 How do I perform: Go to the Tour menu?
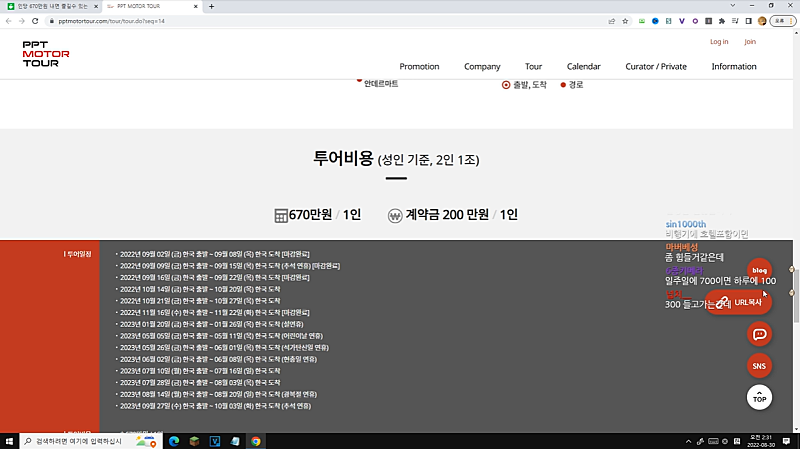point(533,66)
